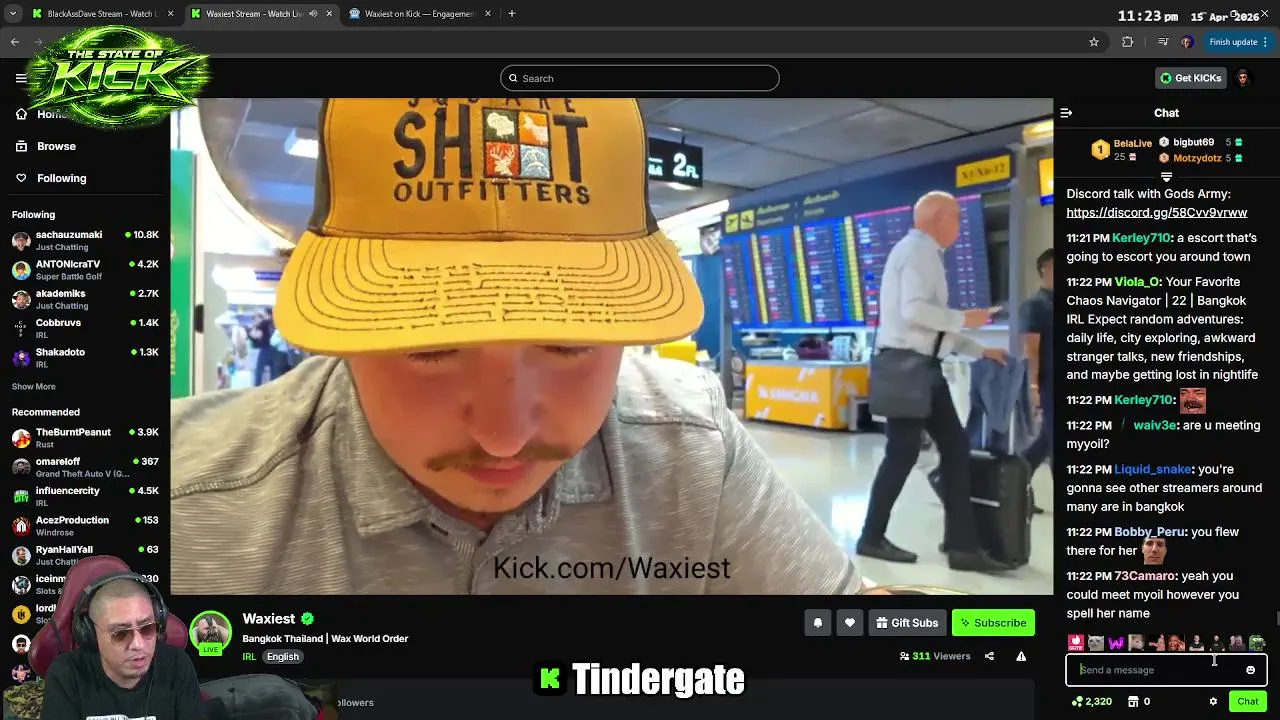1280x720 pixels.
Task: Click the Get KICKs button
Action: [1191, 78]
